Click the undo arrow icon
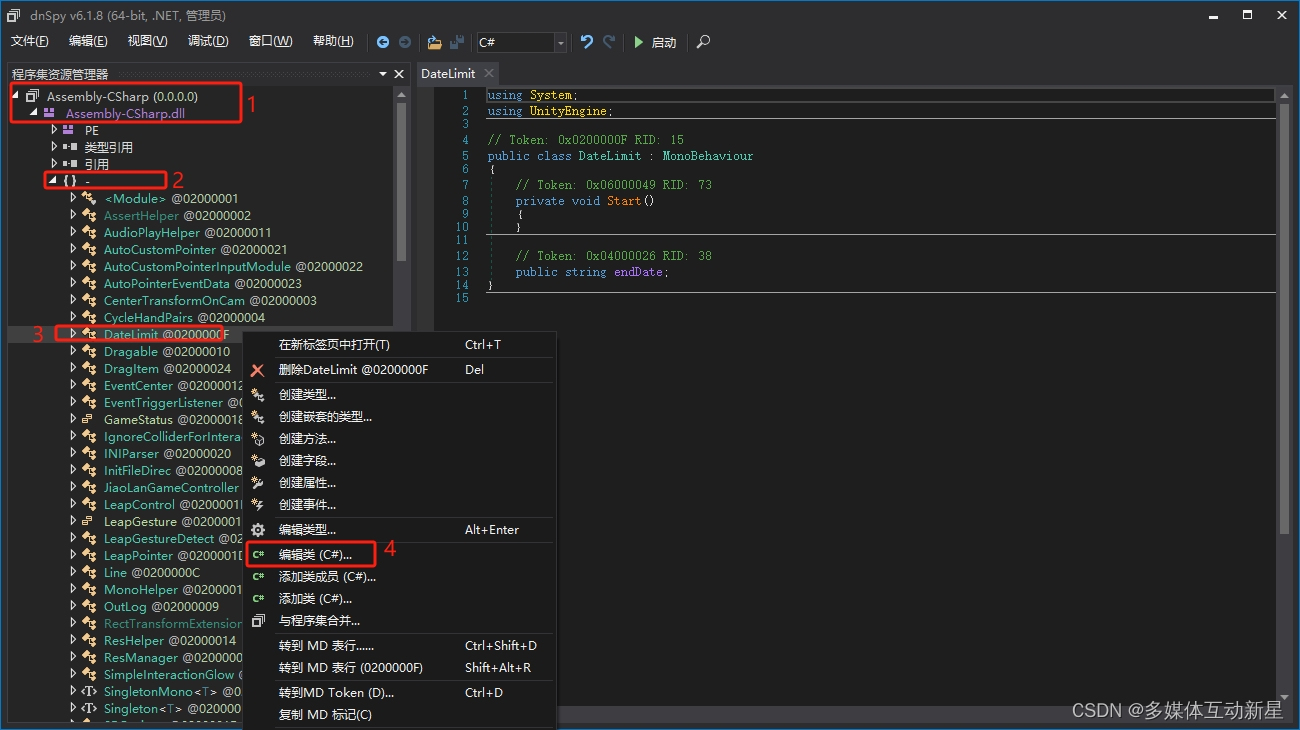Viewport: 1300px width, 730px height. [587, 42]
